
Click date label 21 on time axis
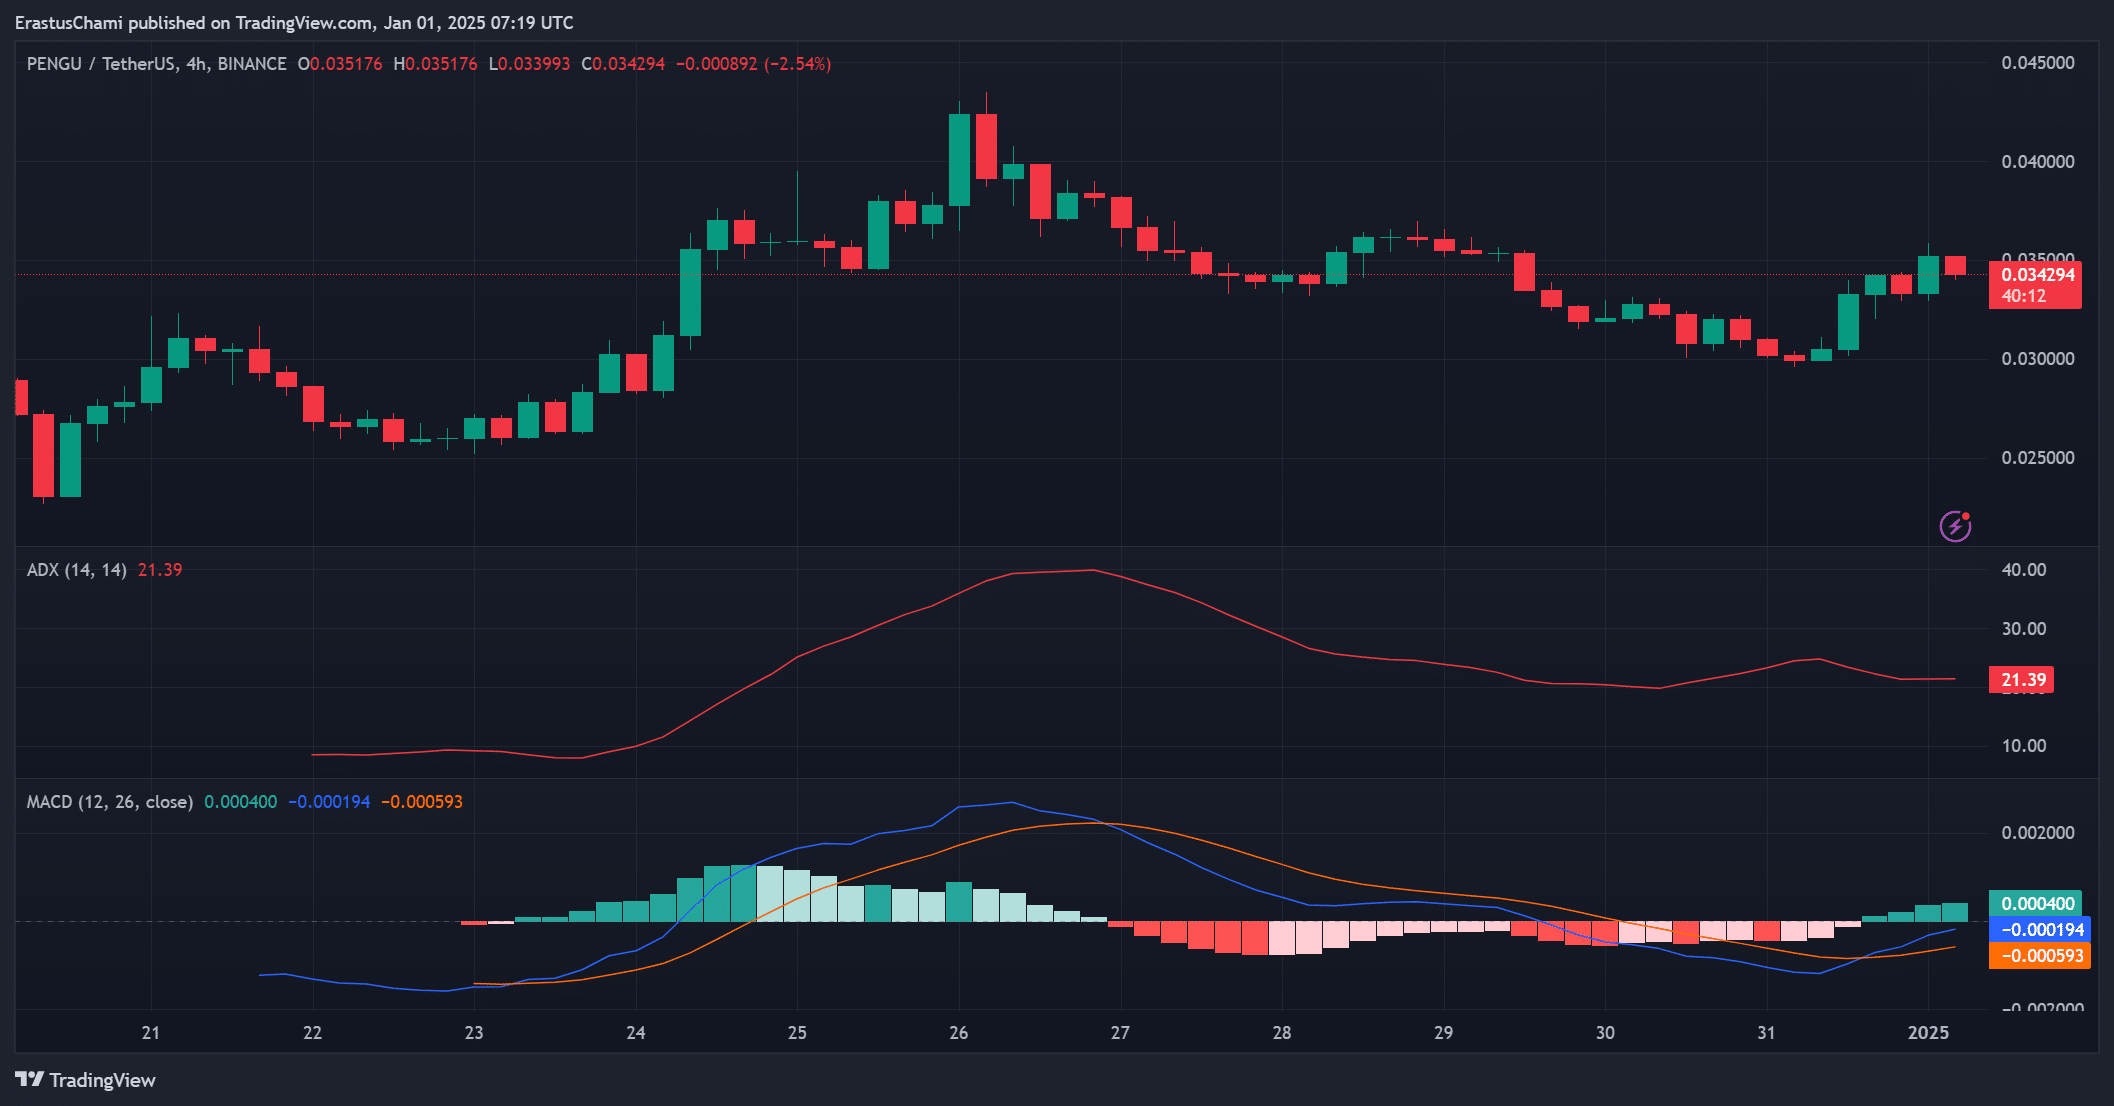pyautogui.click(x=151, y=1033)
